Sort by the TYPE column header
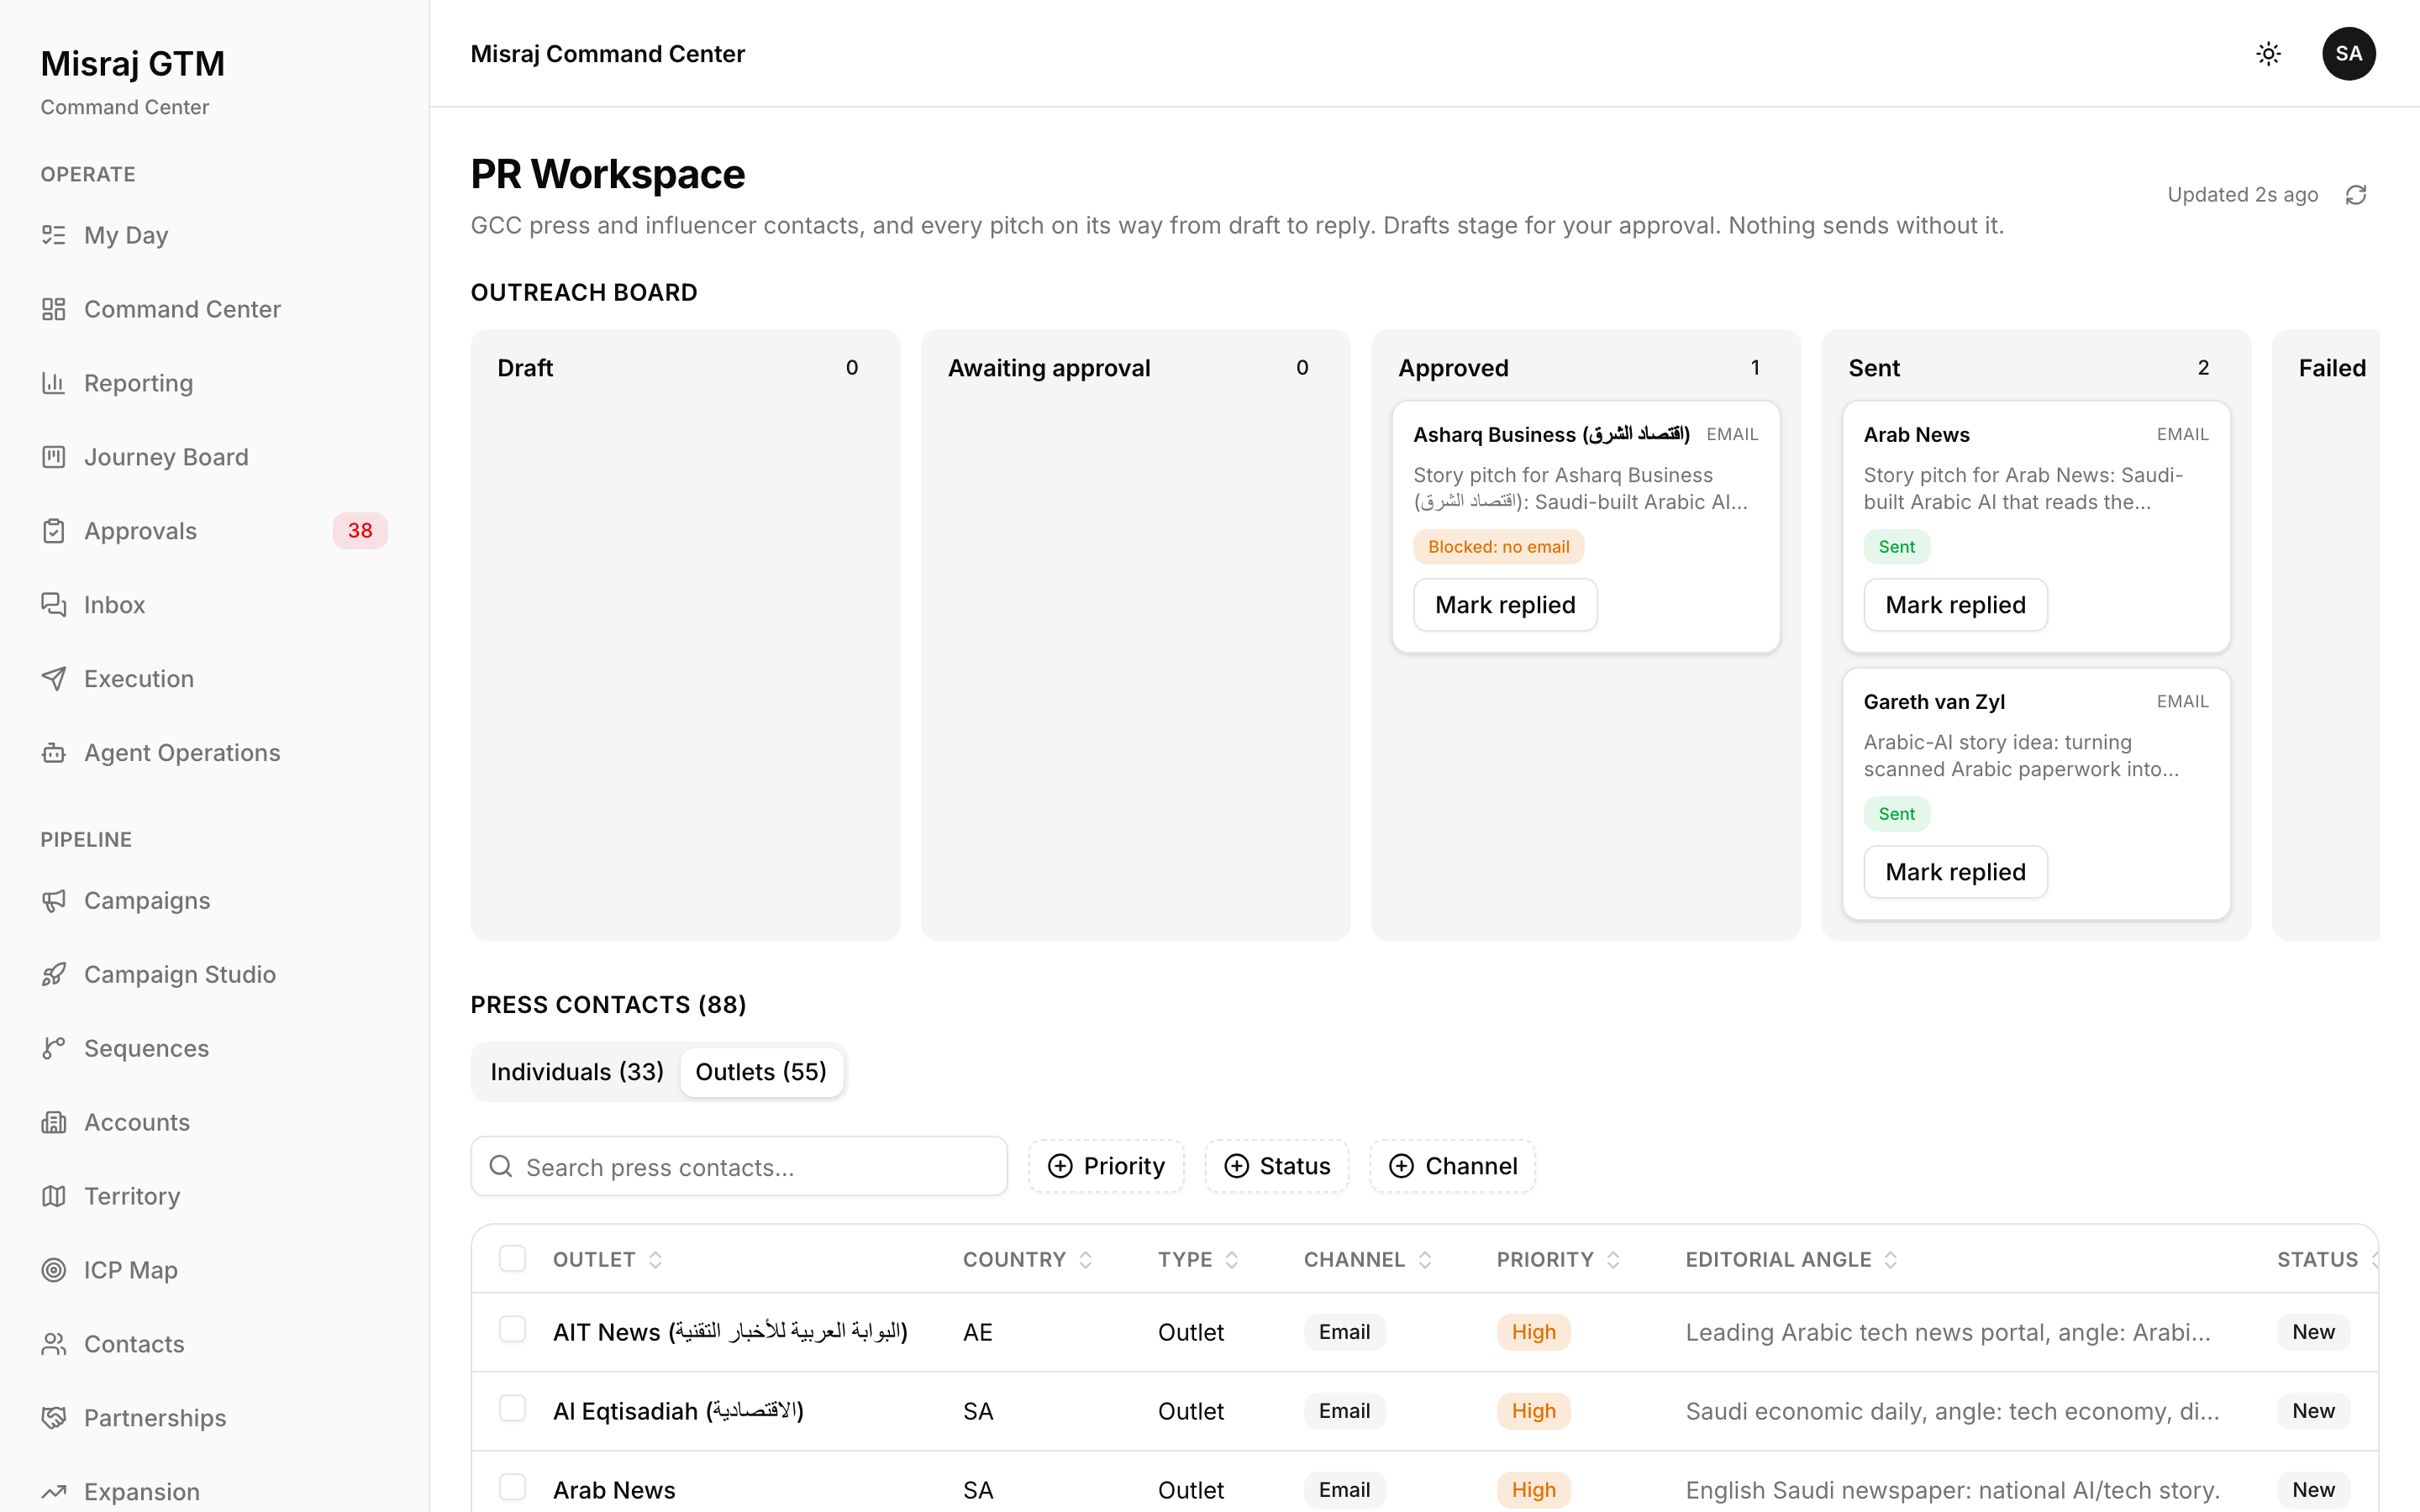This screenshot has width=2420, height=1512. (x=1199, y=1260)
